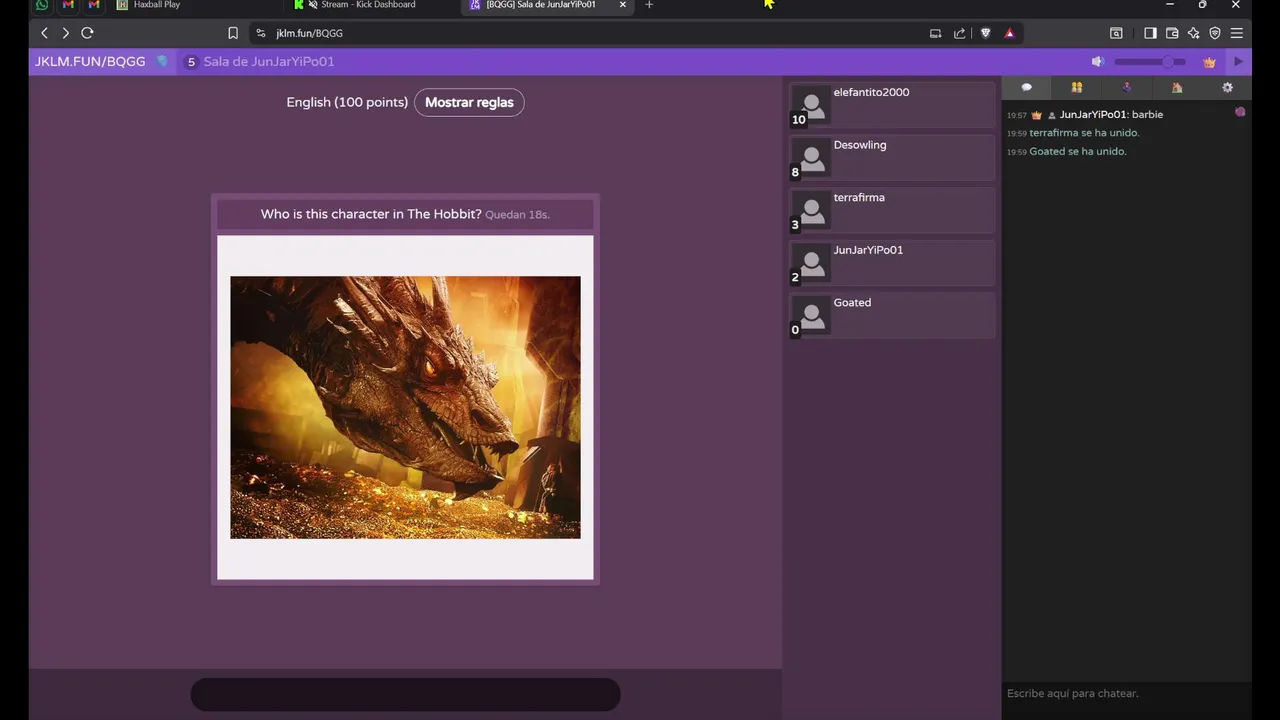Reload the page with refresh icon
This screenshot has height=720, width=1280.
(87, 33)
